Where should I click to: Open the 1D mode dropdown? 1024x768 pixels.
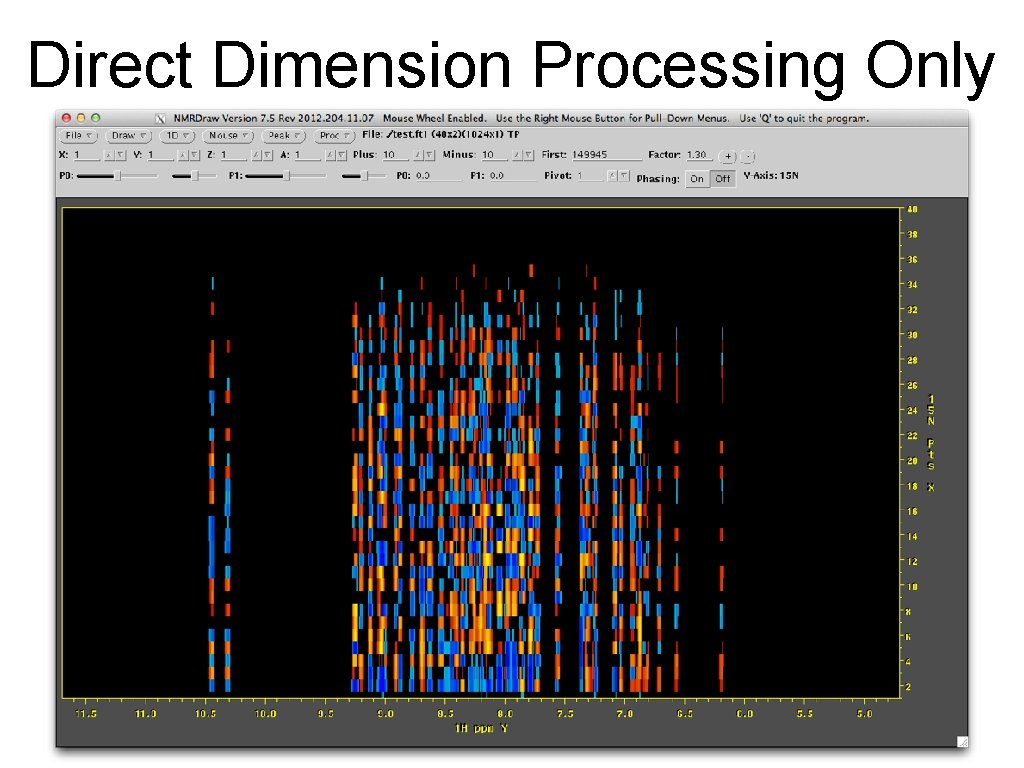tap(176, 136)
